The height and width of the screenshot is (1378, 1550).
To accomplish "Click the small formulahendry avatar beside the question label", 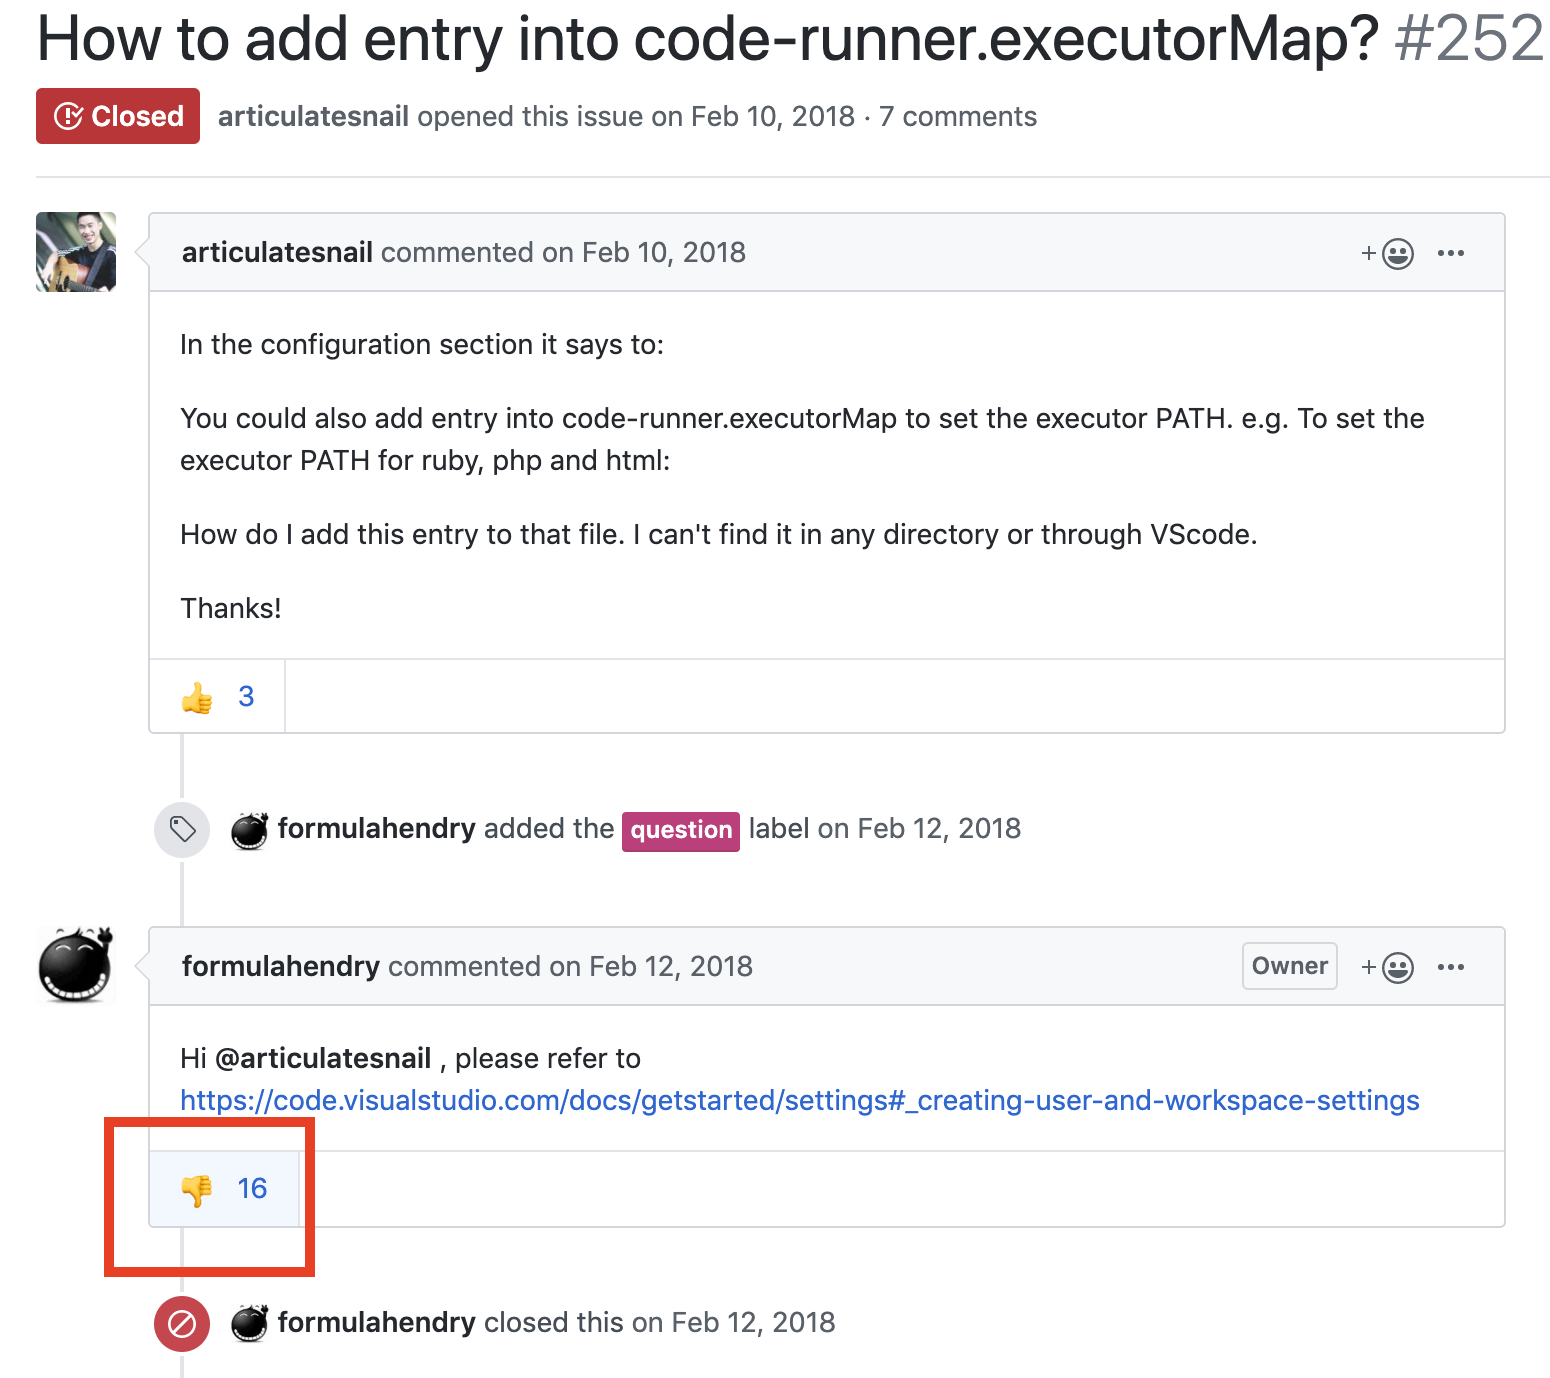I will coord(250,829).
